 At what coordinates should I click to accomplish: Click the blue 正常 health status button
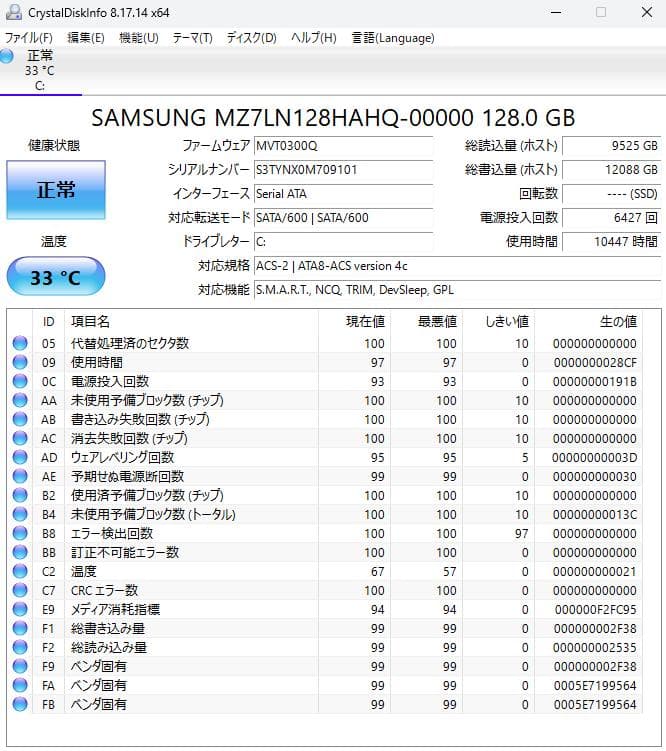(x=56, y=190)
